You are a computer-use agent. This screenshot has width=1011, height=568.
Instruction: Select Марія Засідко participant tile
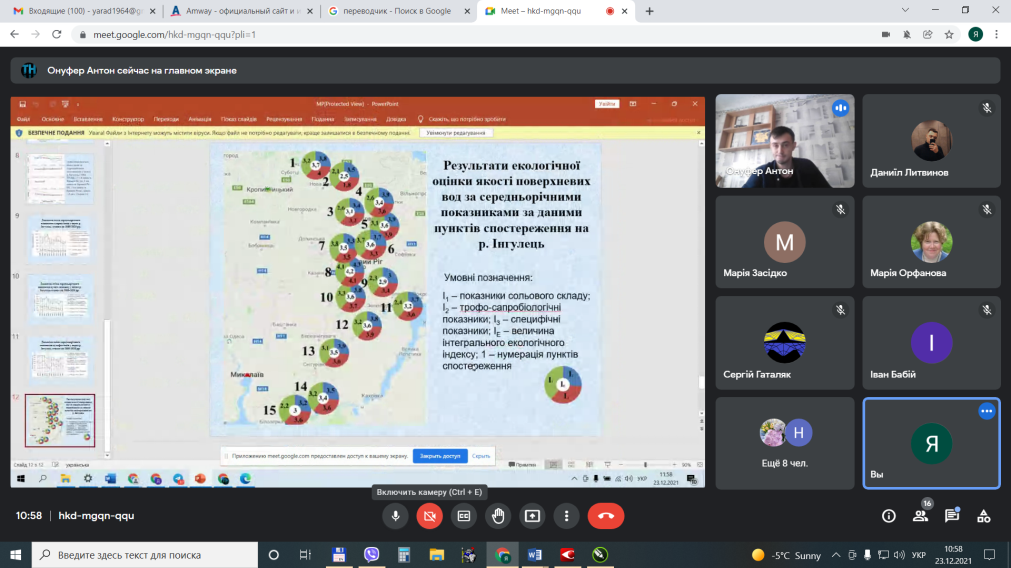point(785,242)
